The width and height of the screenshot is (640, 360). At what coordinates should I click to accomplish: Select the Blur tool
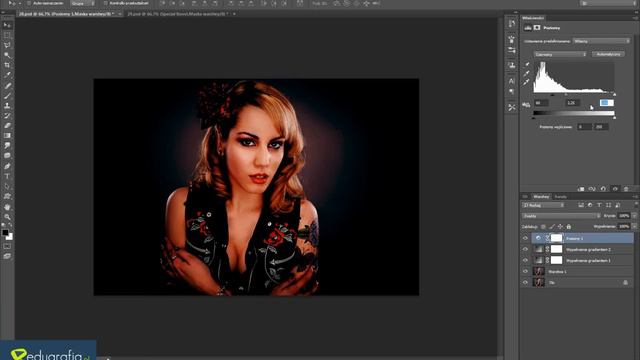[x=7, y=146]
